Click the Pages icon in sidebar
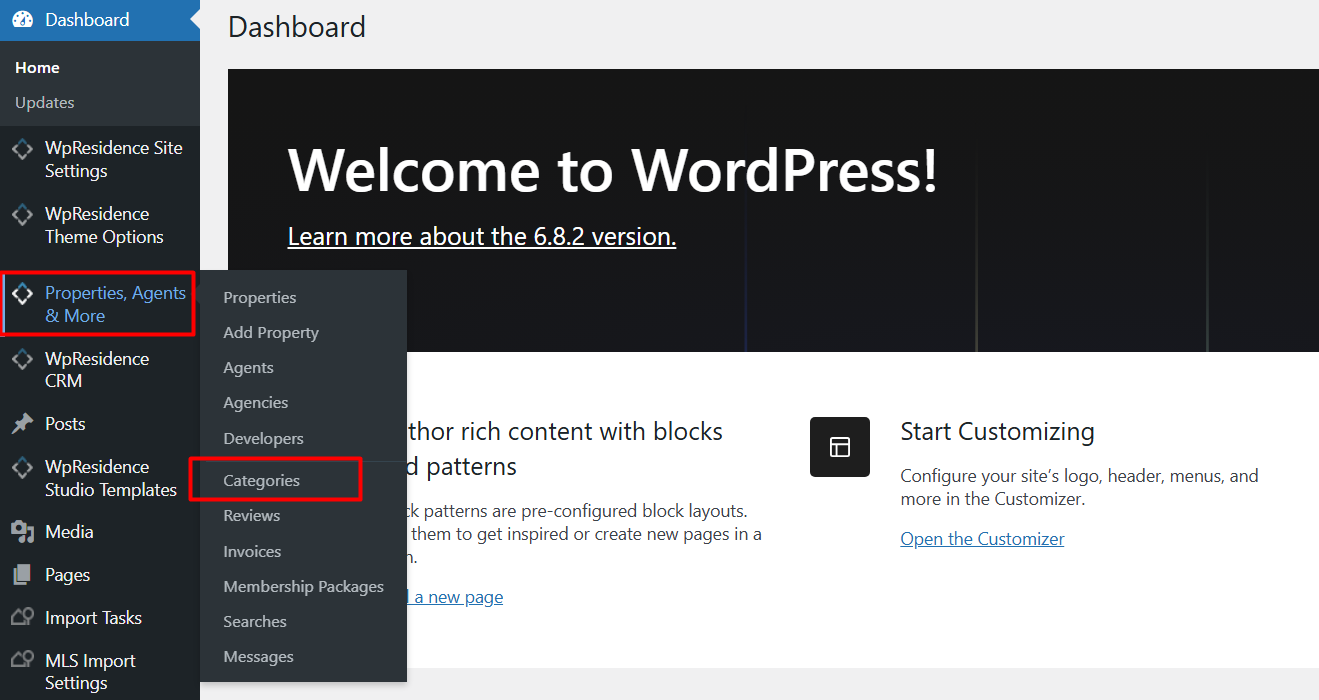Image resolution: width=1319 pixels, height=700 pixels. pyautogui.click(x=22, y=575)
